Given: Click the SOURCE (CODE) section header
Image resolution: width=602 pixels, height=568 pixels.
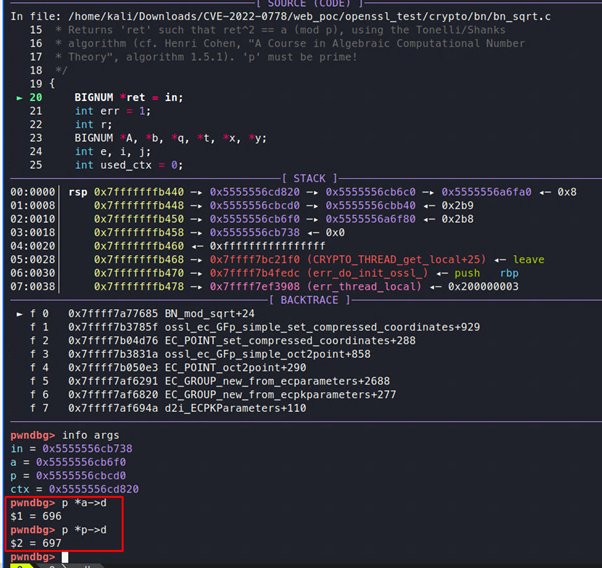Looking at the screenshot, I should click(x=309, y=4).
